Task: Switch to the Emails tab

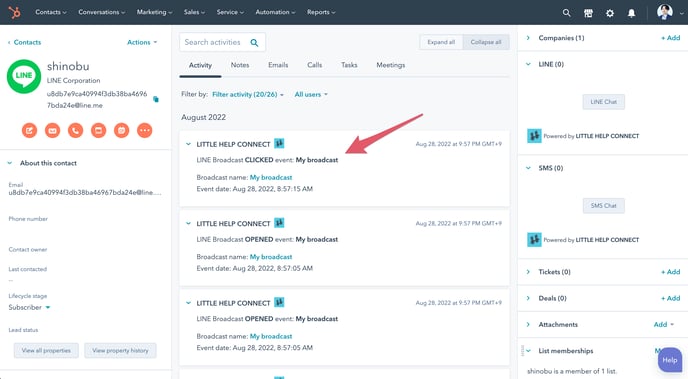Action: 278,65
